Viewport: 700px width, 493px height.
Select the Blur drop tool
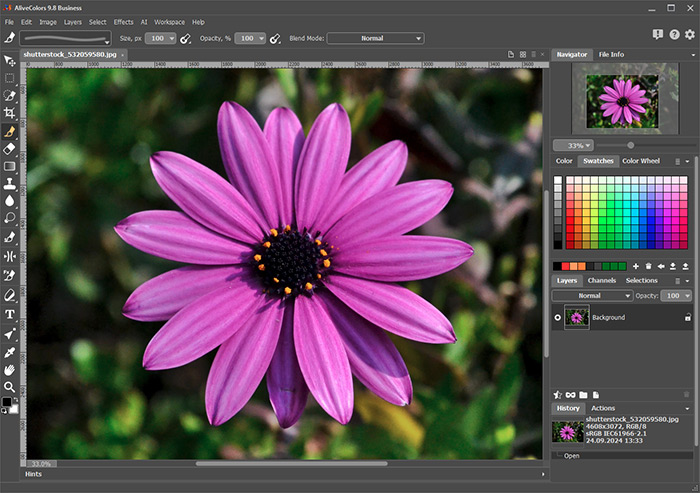[x=9, y=201]
